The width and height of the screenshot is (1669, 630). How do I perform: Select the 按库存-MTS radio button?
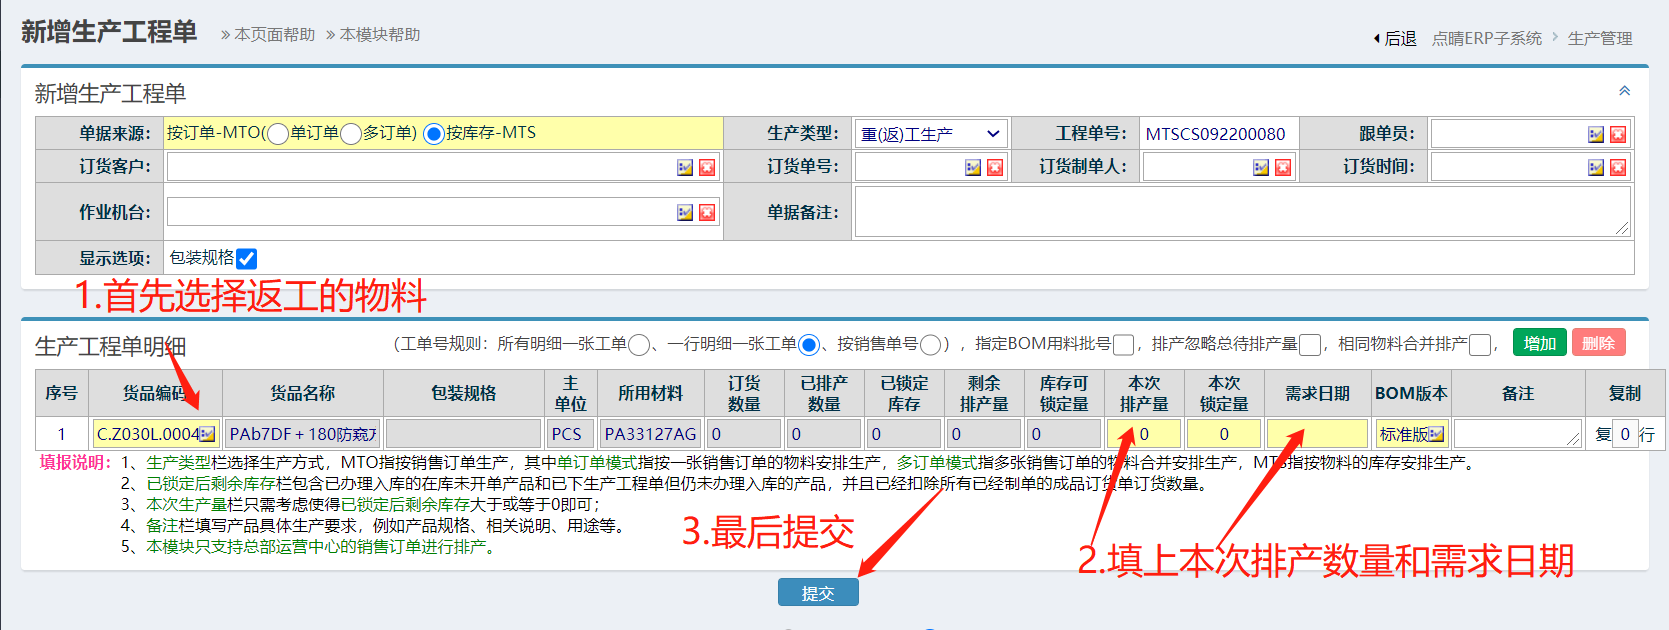434,134
